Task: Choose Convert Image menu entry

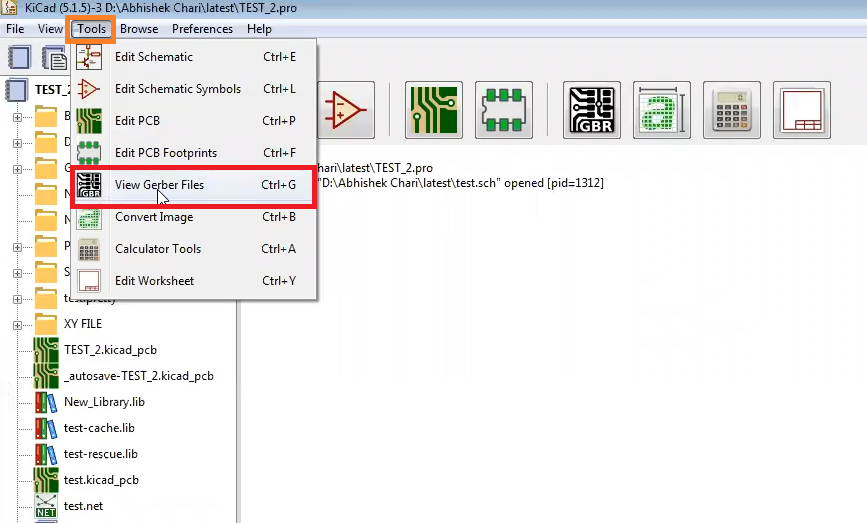Action: coord(194,217)
